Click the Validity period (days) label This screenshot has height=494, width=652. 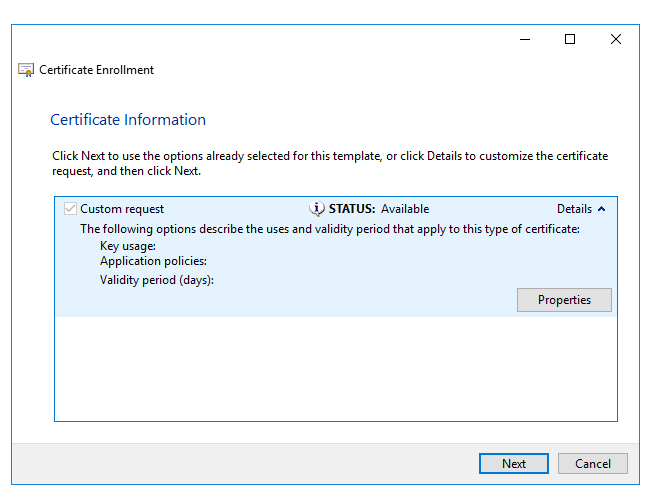click(157, 280)
